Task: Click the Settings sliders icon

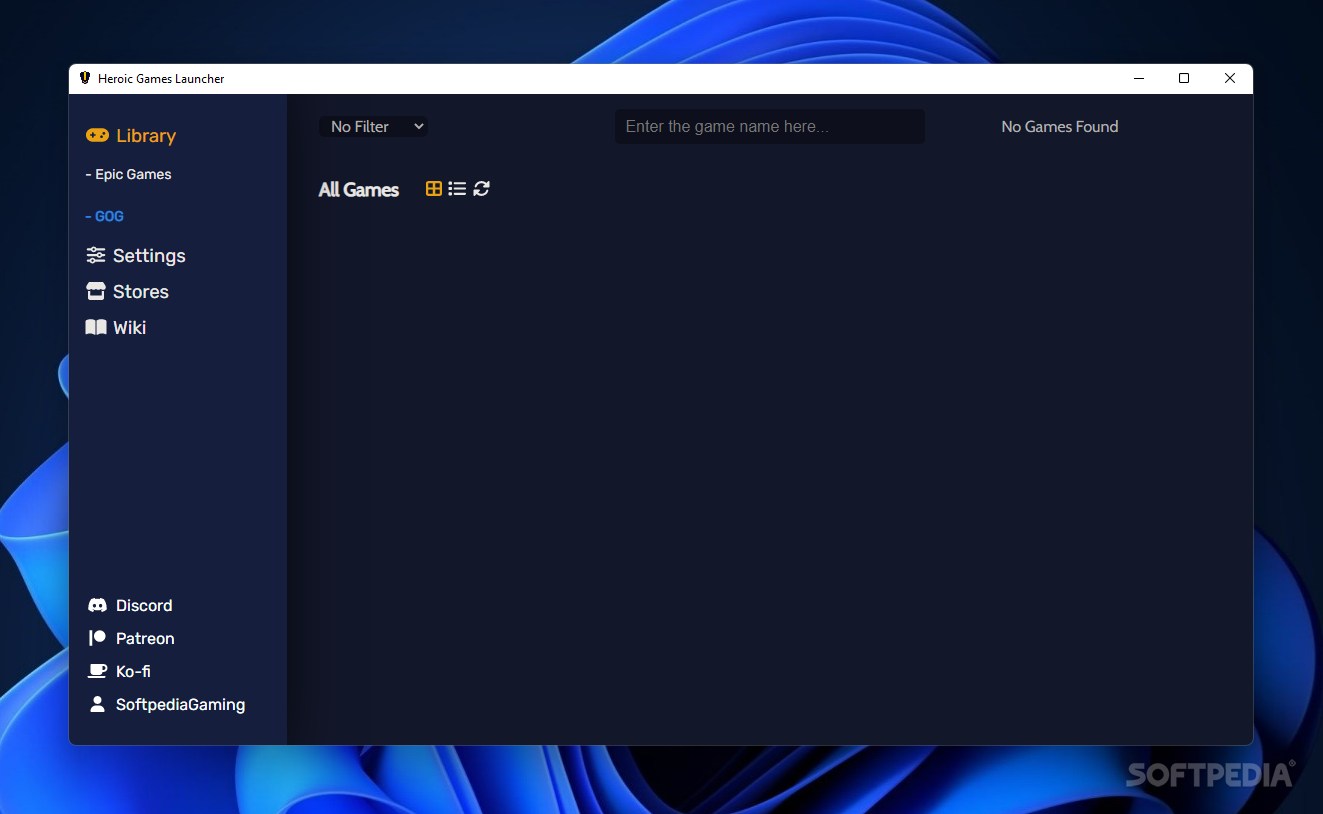Action: click(96, 255)
